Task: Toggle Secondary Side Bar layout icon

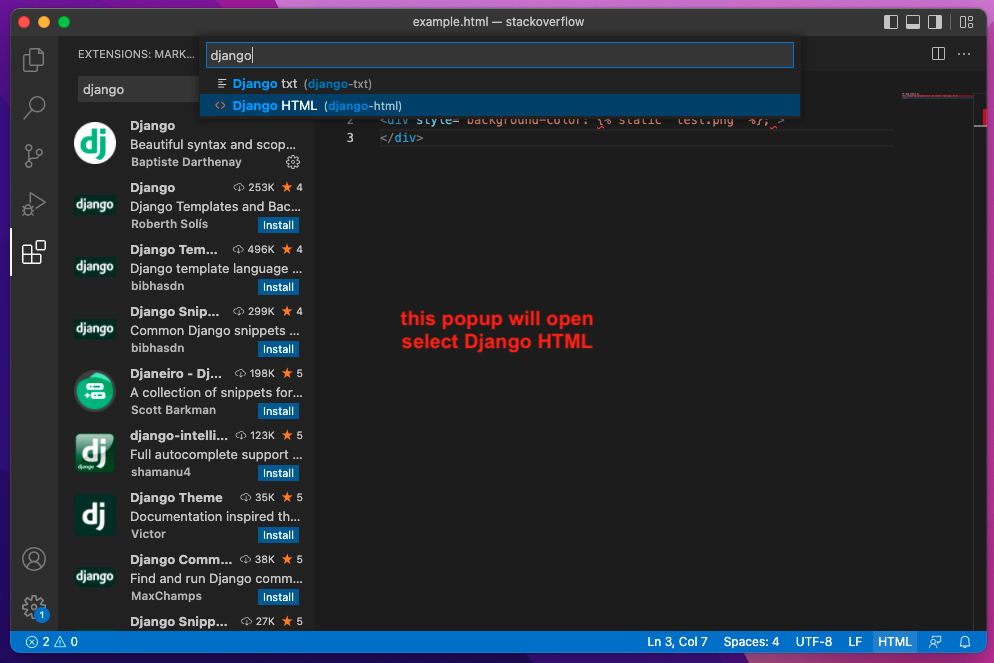Action: 935,22
